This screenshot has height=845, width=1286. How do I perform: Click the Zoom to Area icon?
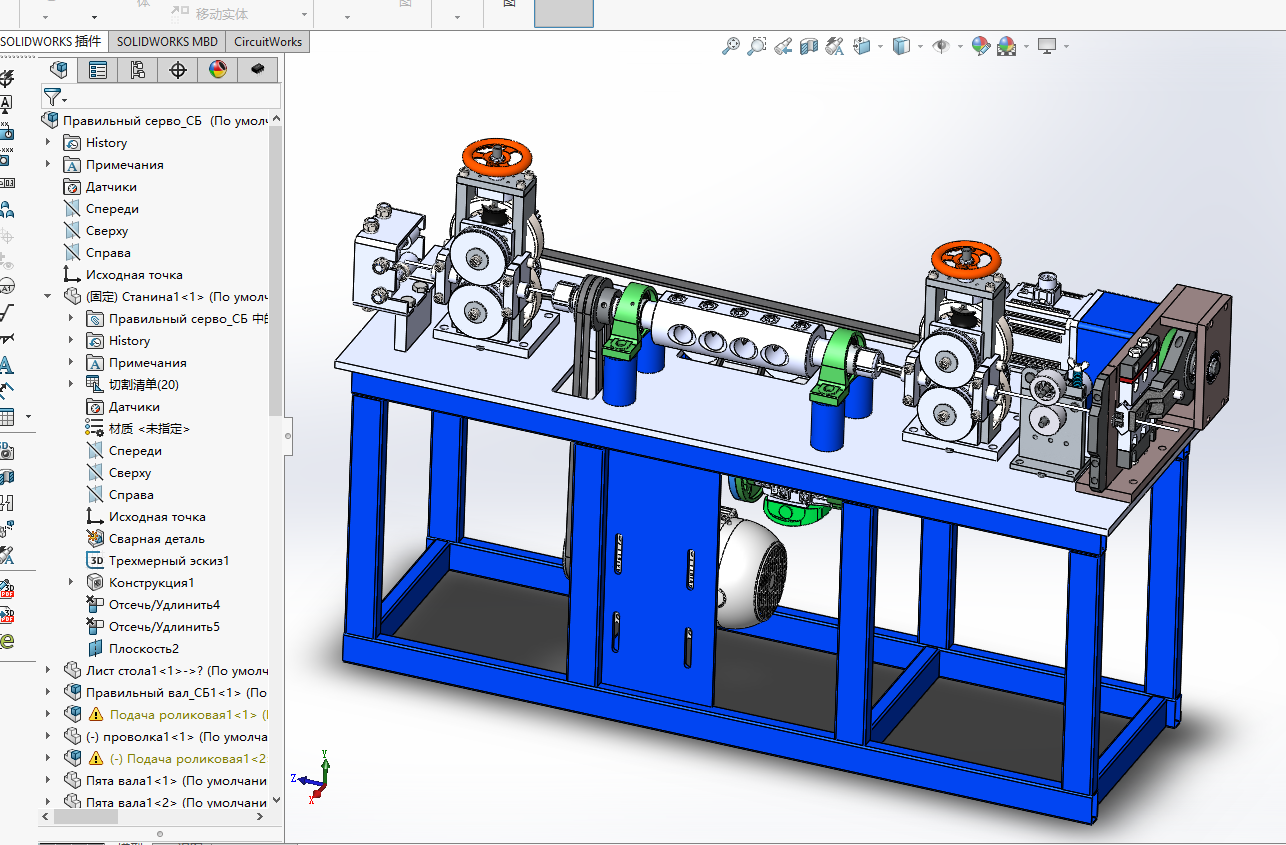point(757,45)
